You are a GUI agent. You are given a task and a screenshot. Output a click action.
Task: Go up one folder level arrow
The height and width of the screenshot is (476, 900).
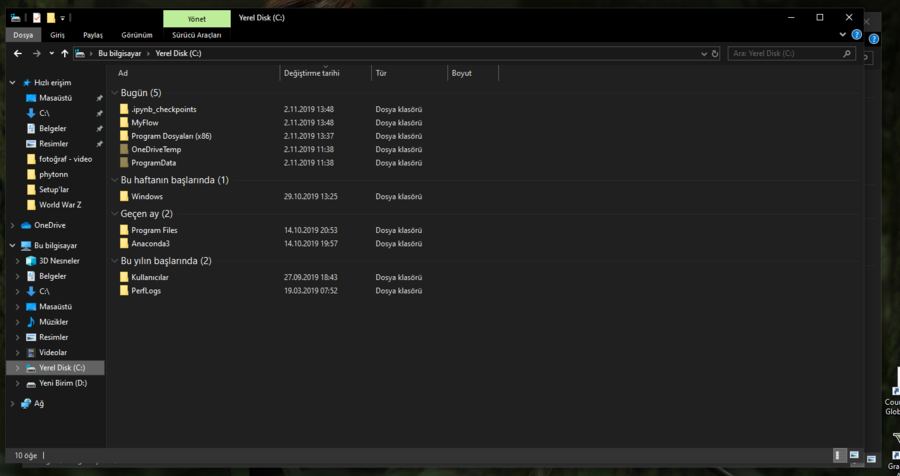(x=64, y=53)
